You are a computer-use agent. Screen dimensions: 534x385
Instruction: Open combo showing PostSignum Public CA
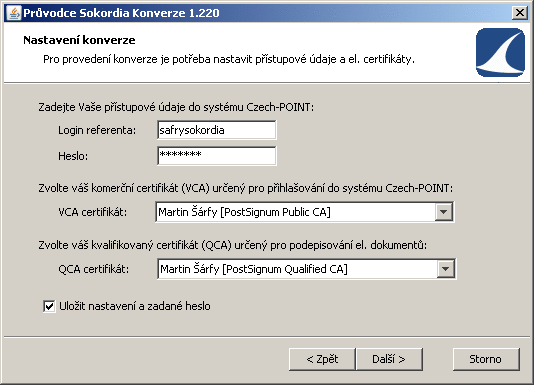pos(305,212)
